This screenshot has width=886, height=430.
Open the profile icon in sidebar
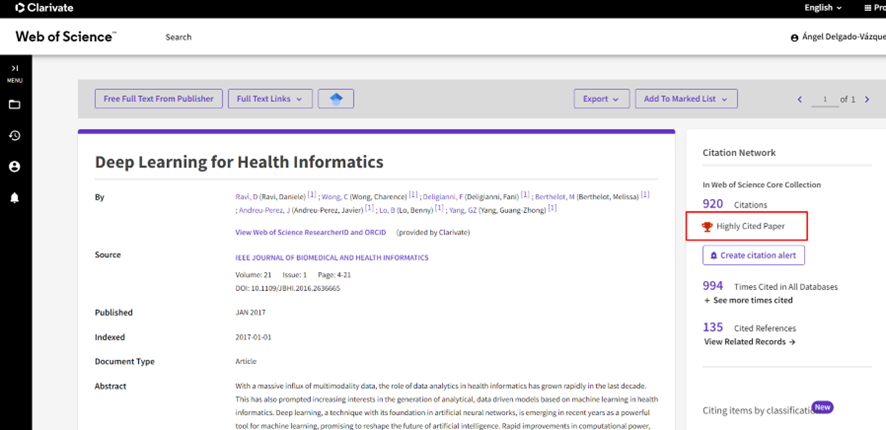[15, 167]
